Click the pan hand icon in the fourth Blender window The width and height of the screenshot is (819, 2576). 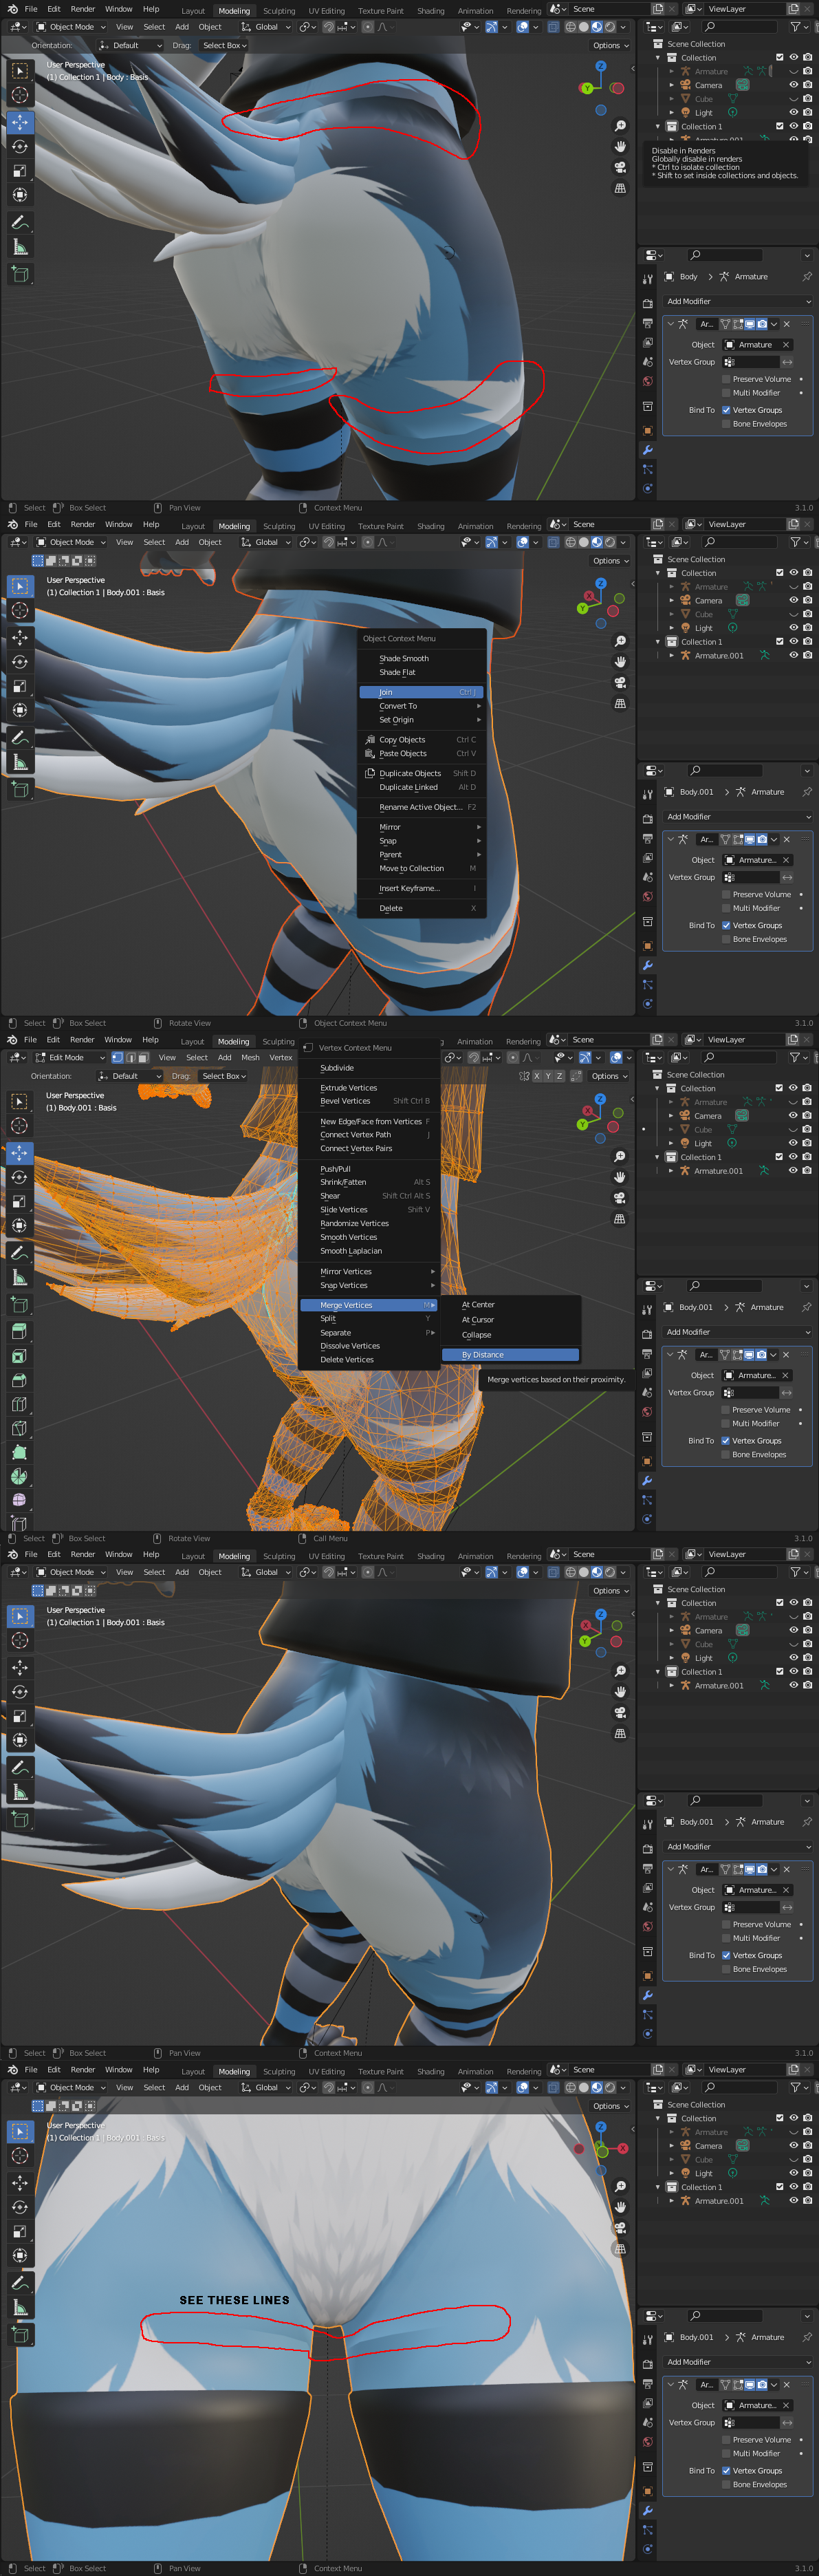pos(620,1691)
